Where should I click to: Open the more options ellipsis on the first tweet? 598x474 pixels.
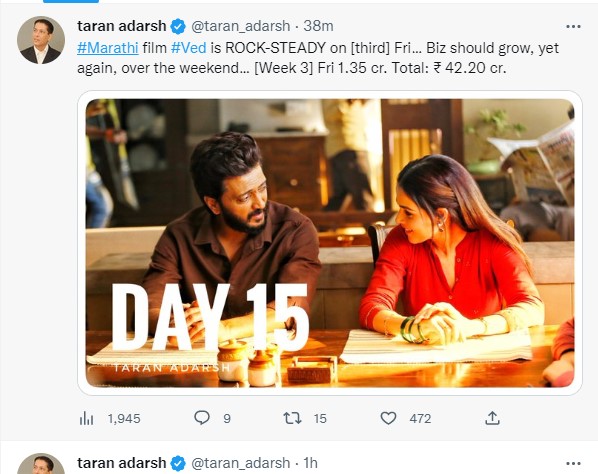573,26
